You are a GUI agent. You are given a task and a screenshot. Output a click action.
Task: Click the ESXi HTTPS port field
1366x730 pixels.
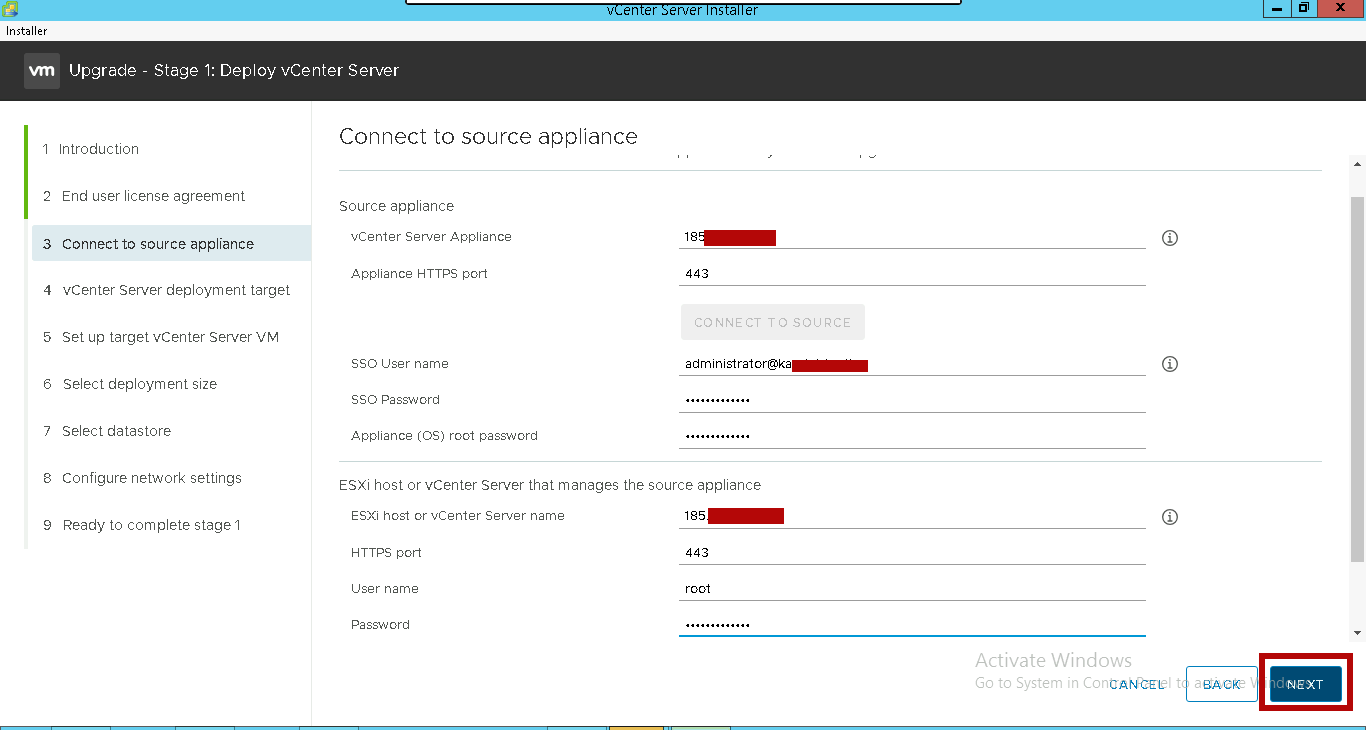click(x=912, y=552)
